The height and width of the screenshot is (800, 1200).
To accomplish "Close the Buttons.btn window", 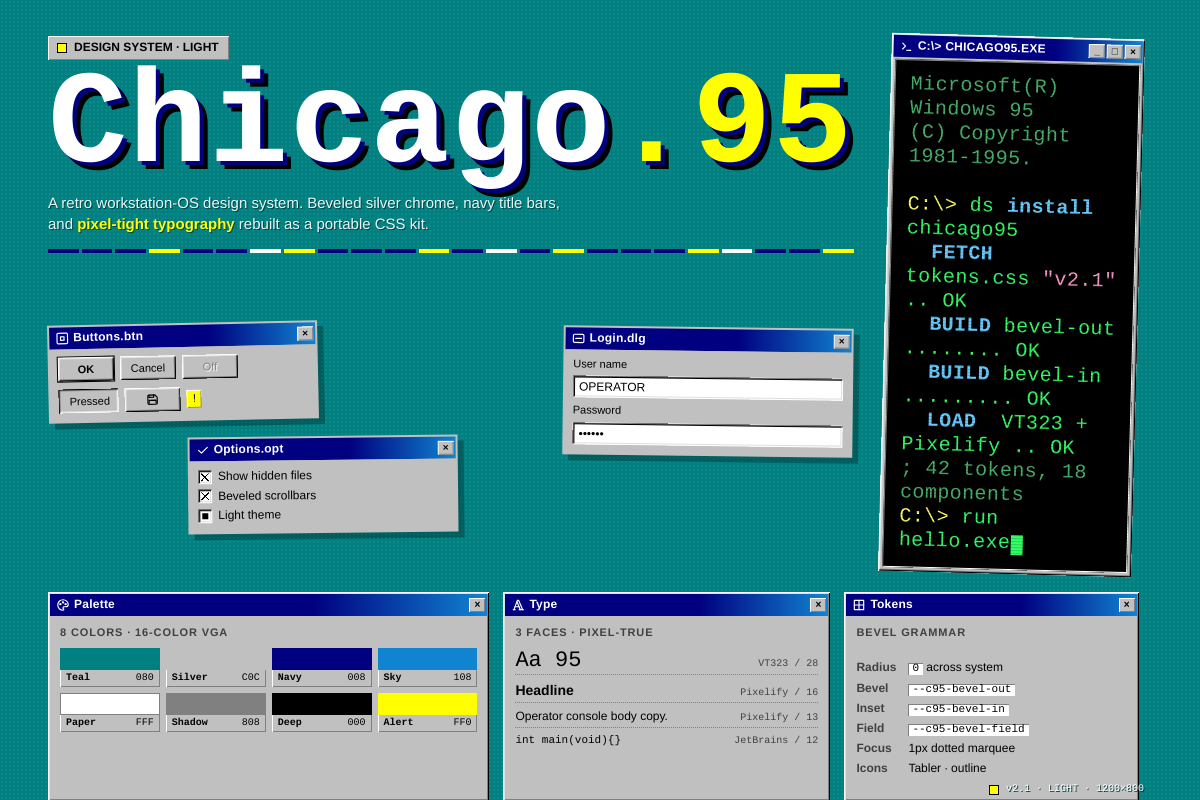I will (305, 333).
